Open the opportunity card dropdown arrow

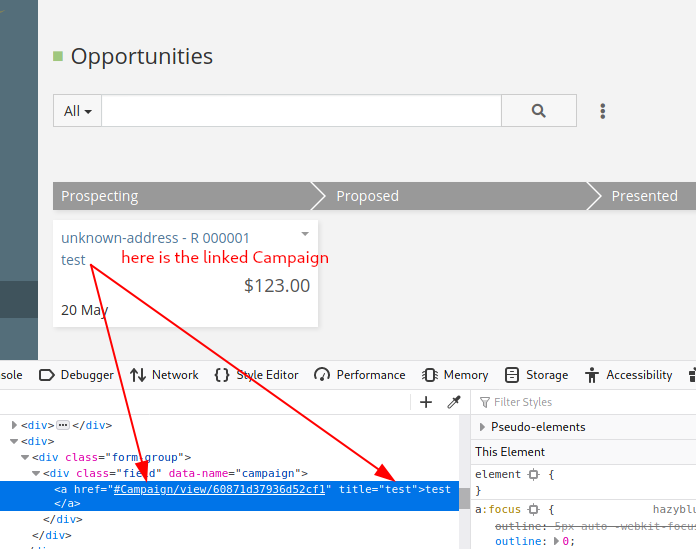tap(305, 234)
